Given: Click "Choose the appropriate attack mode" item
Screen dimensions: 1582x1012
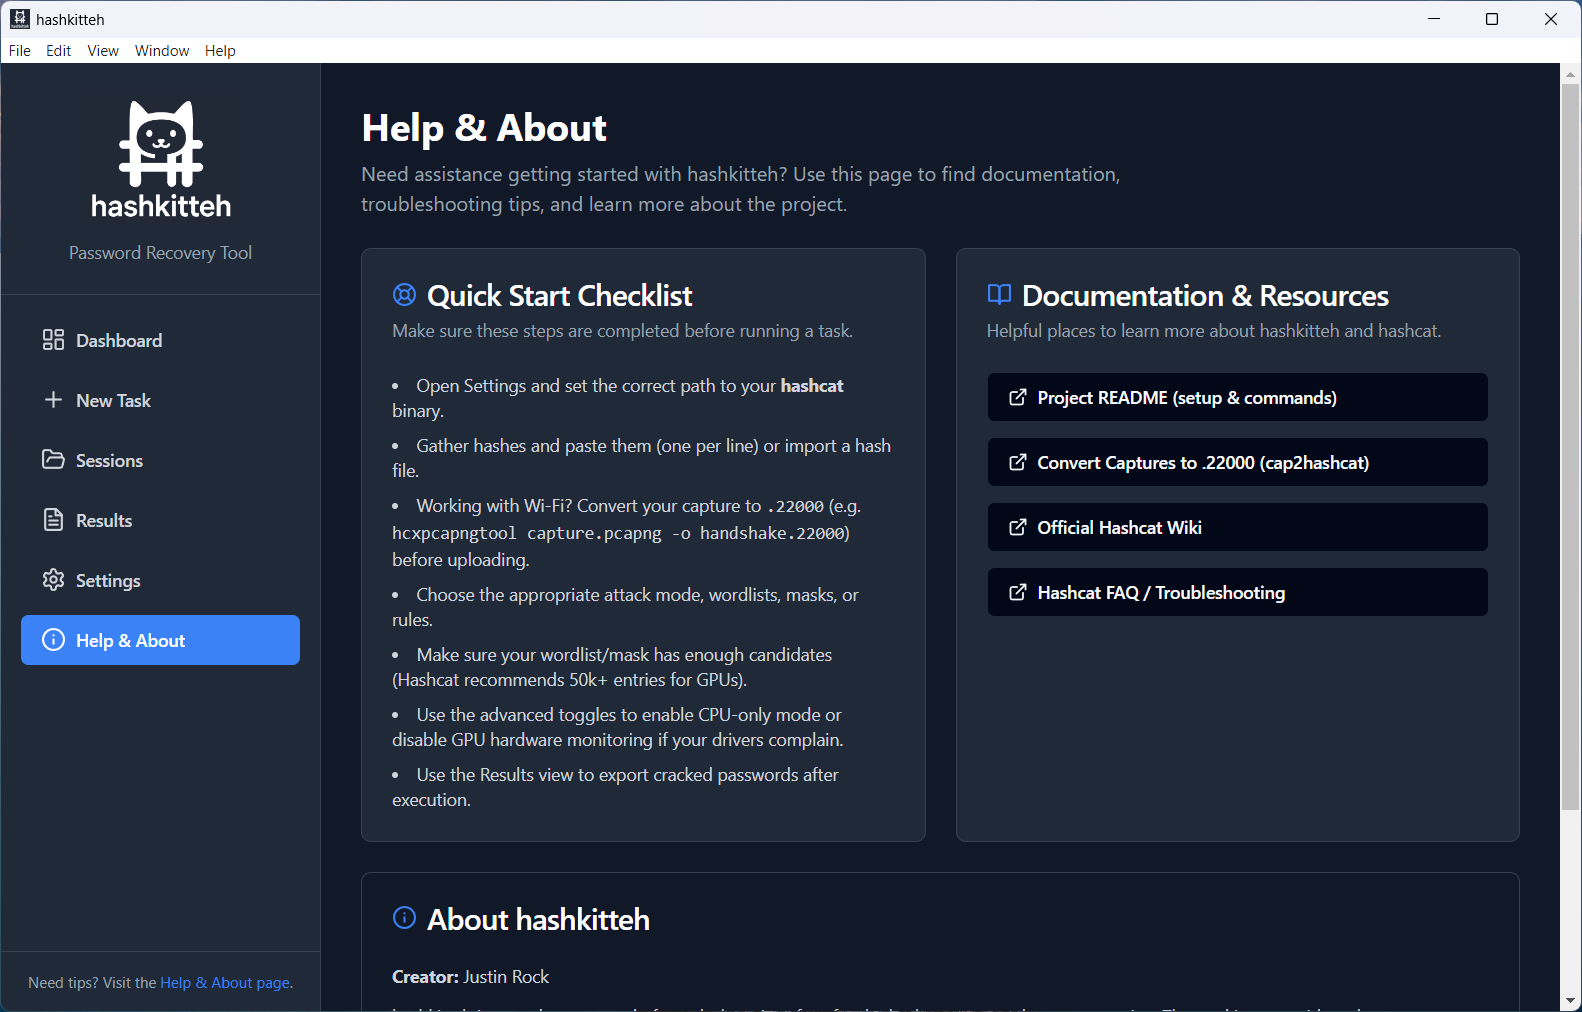Looking at the screenshot, I should click(625, 607).
